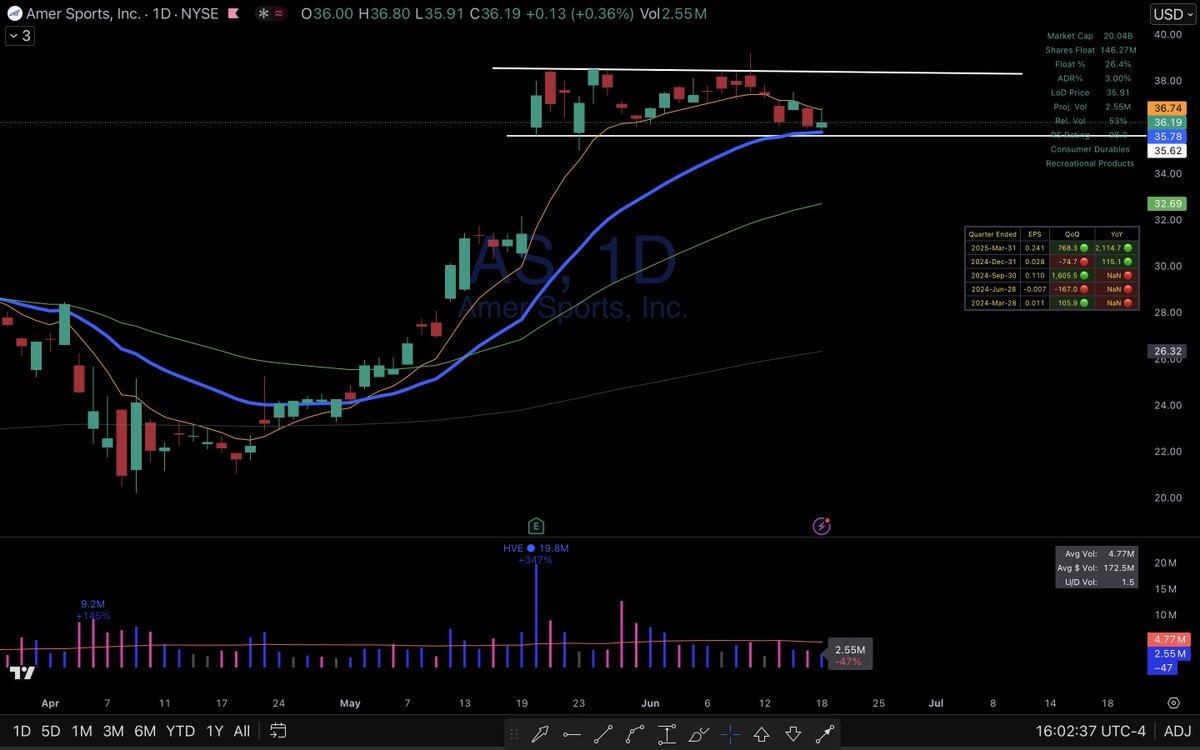Click the 2024-Sep-30 earnings table row

coord(1052,274)
